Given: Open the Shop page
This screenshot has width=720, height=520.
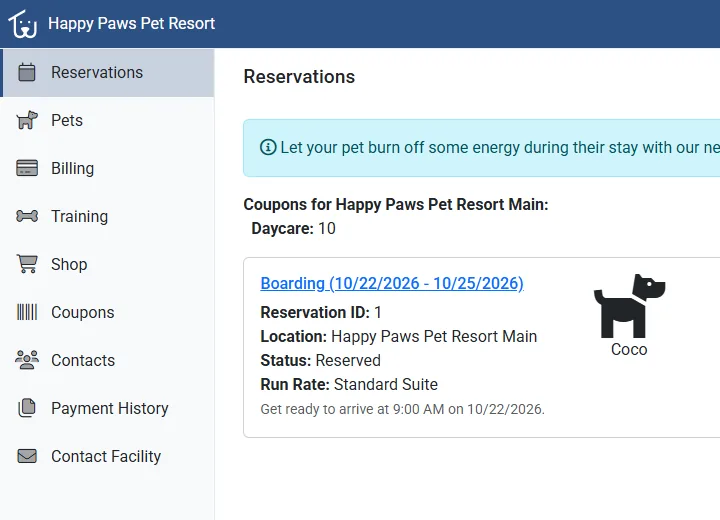Looking at the screenshot, I should (x=107, y=264).
